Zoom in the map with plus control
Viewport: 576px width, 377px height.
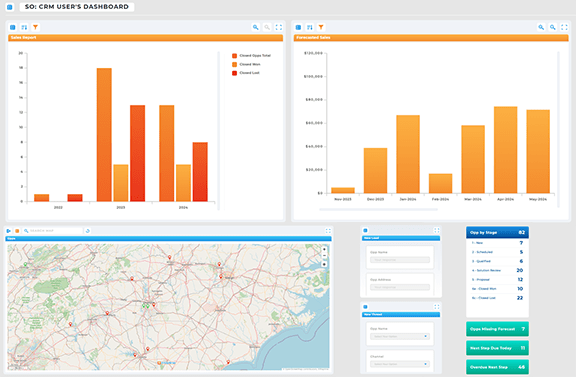point(324,249)
